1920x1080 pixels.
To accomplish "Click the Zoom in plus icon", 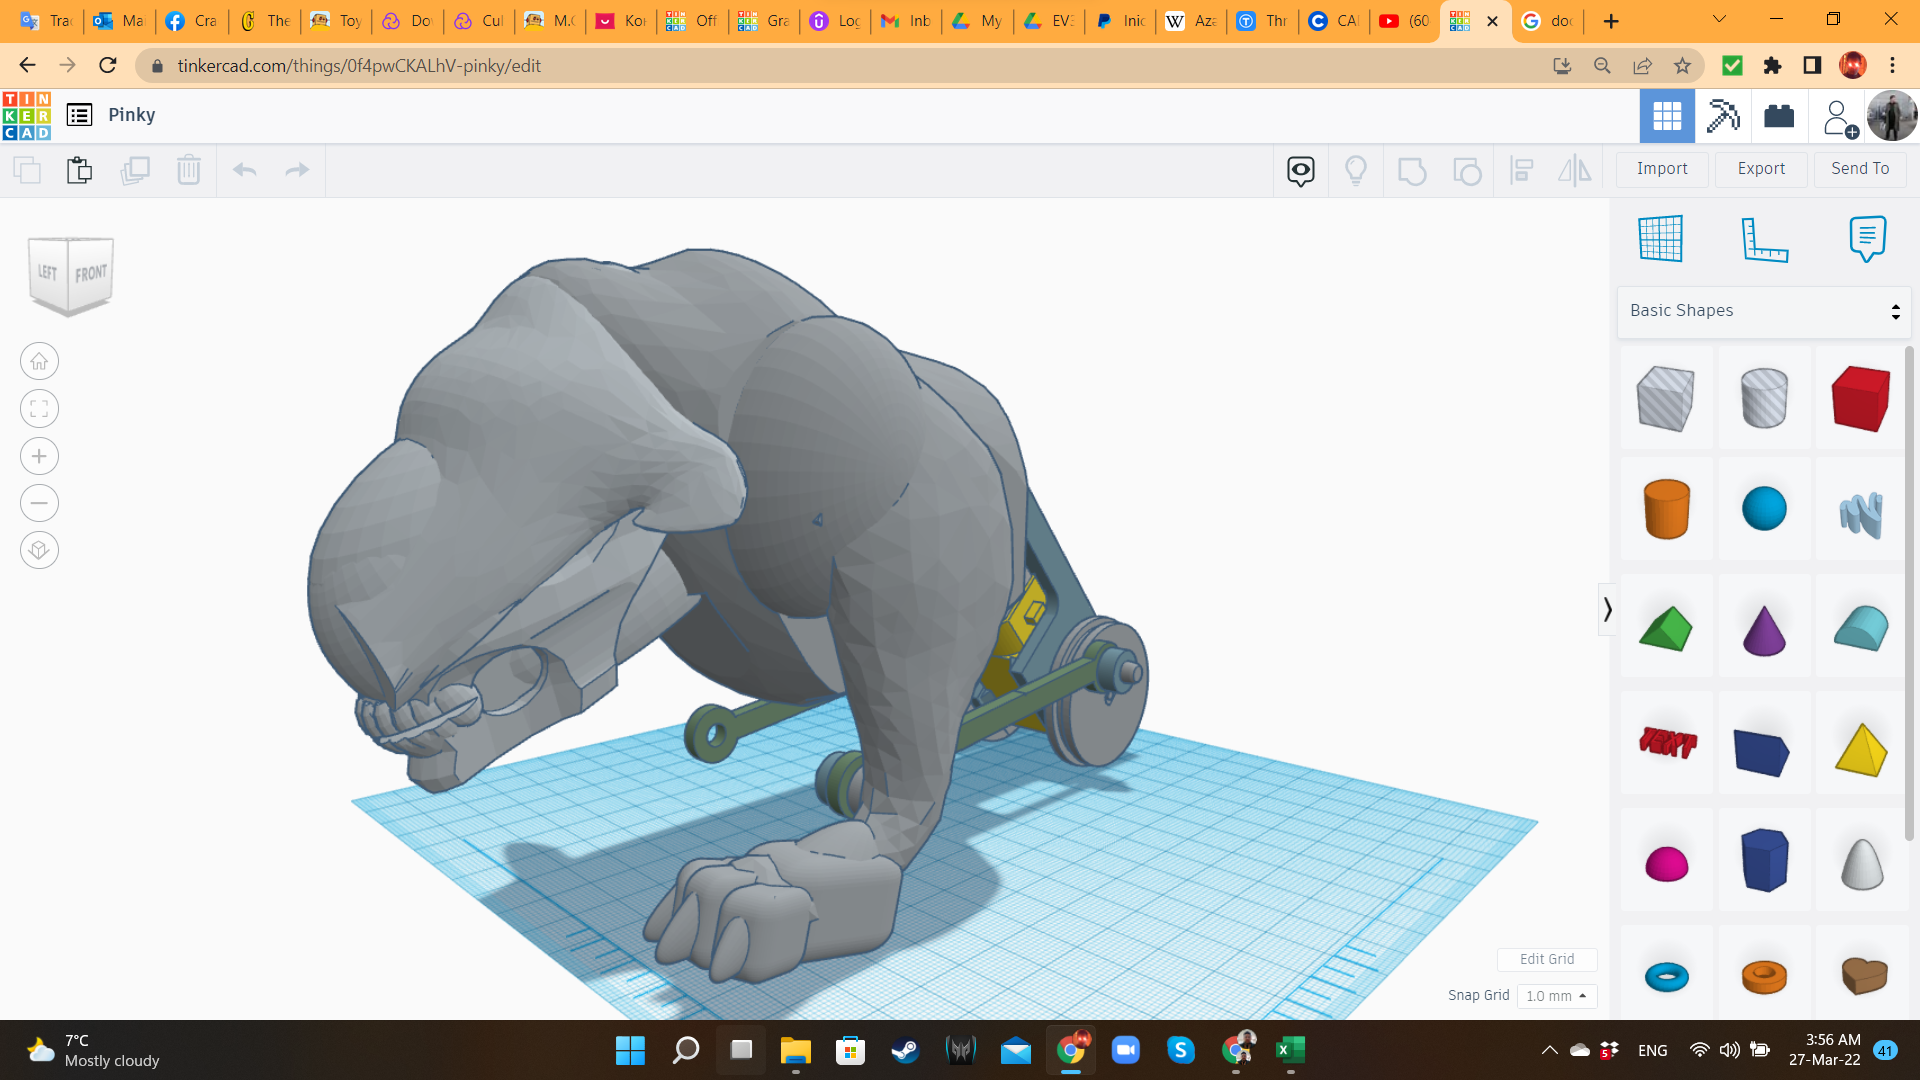I will coord(39,456).
